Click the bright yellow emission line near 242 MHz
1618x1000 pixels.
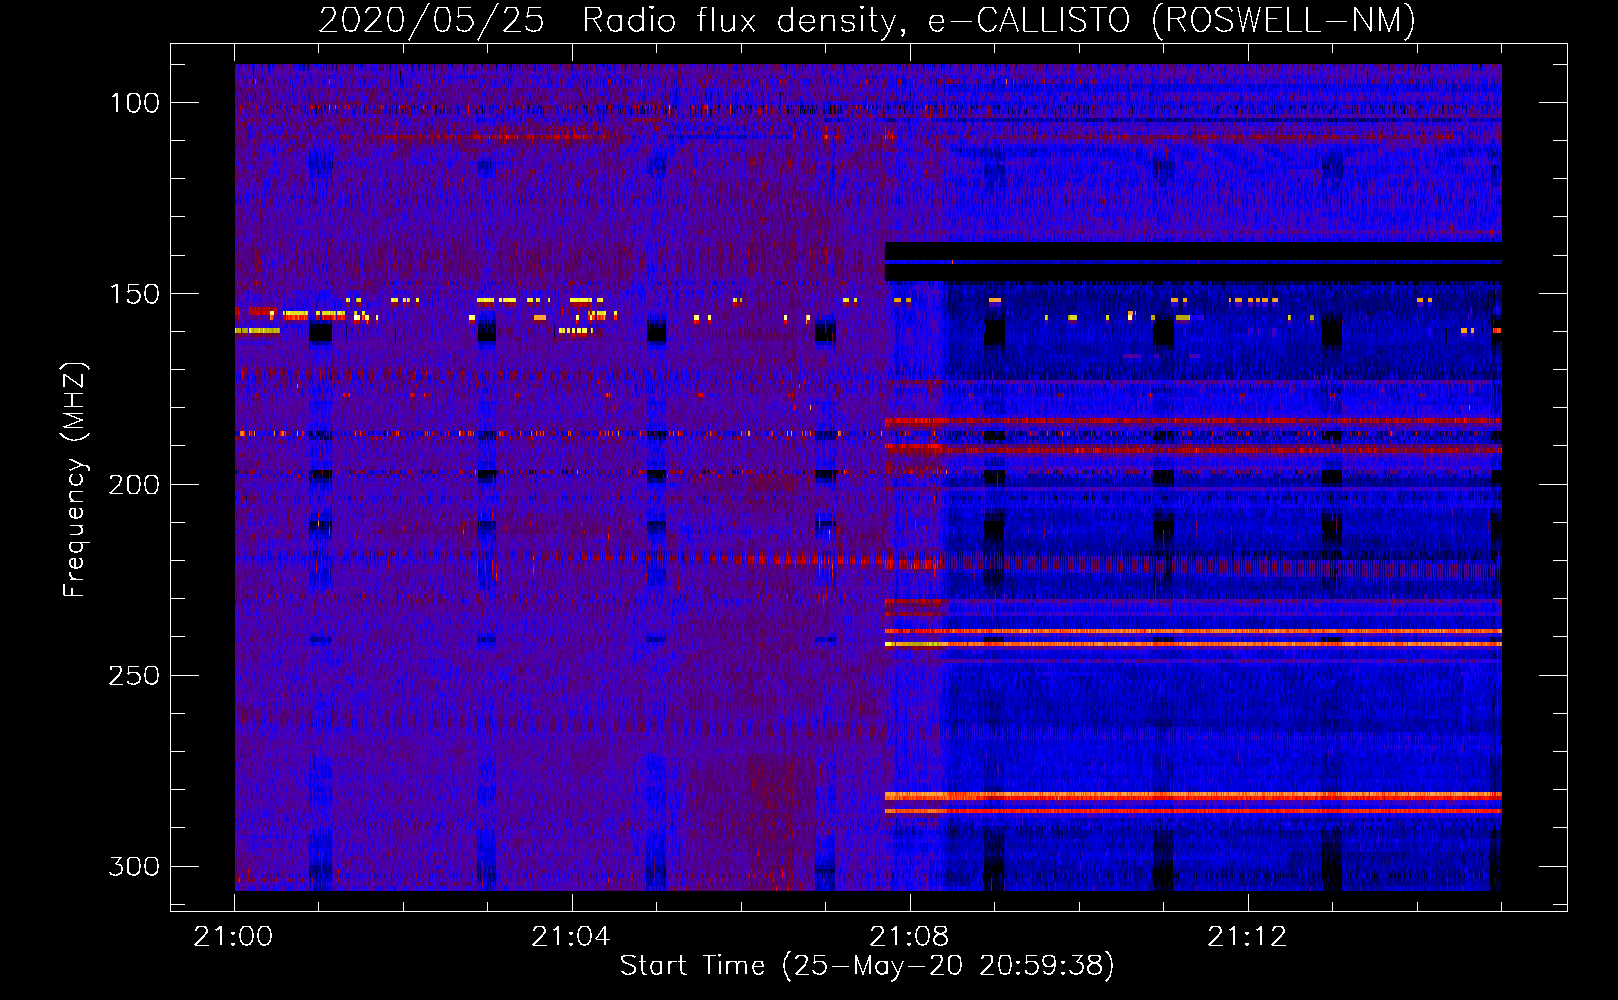tap(1193, 644)
